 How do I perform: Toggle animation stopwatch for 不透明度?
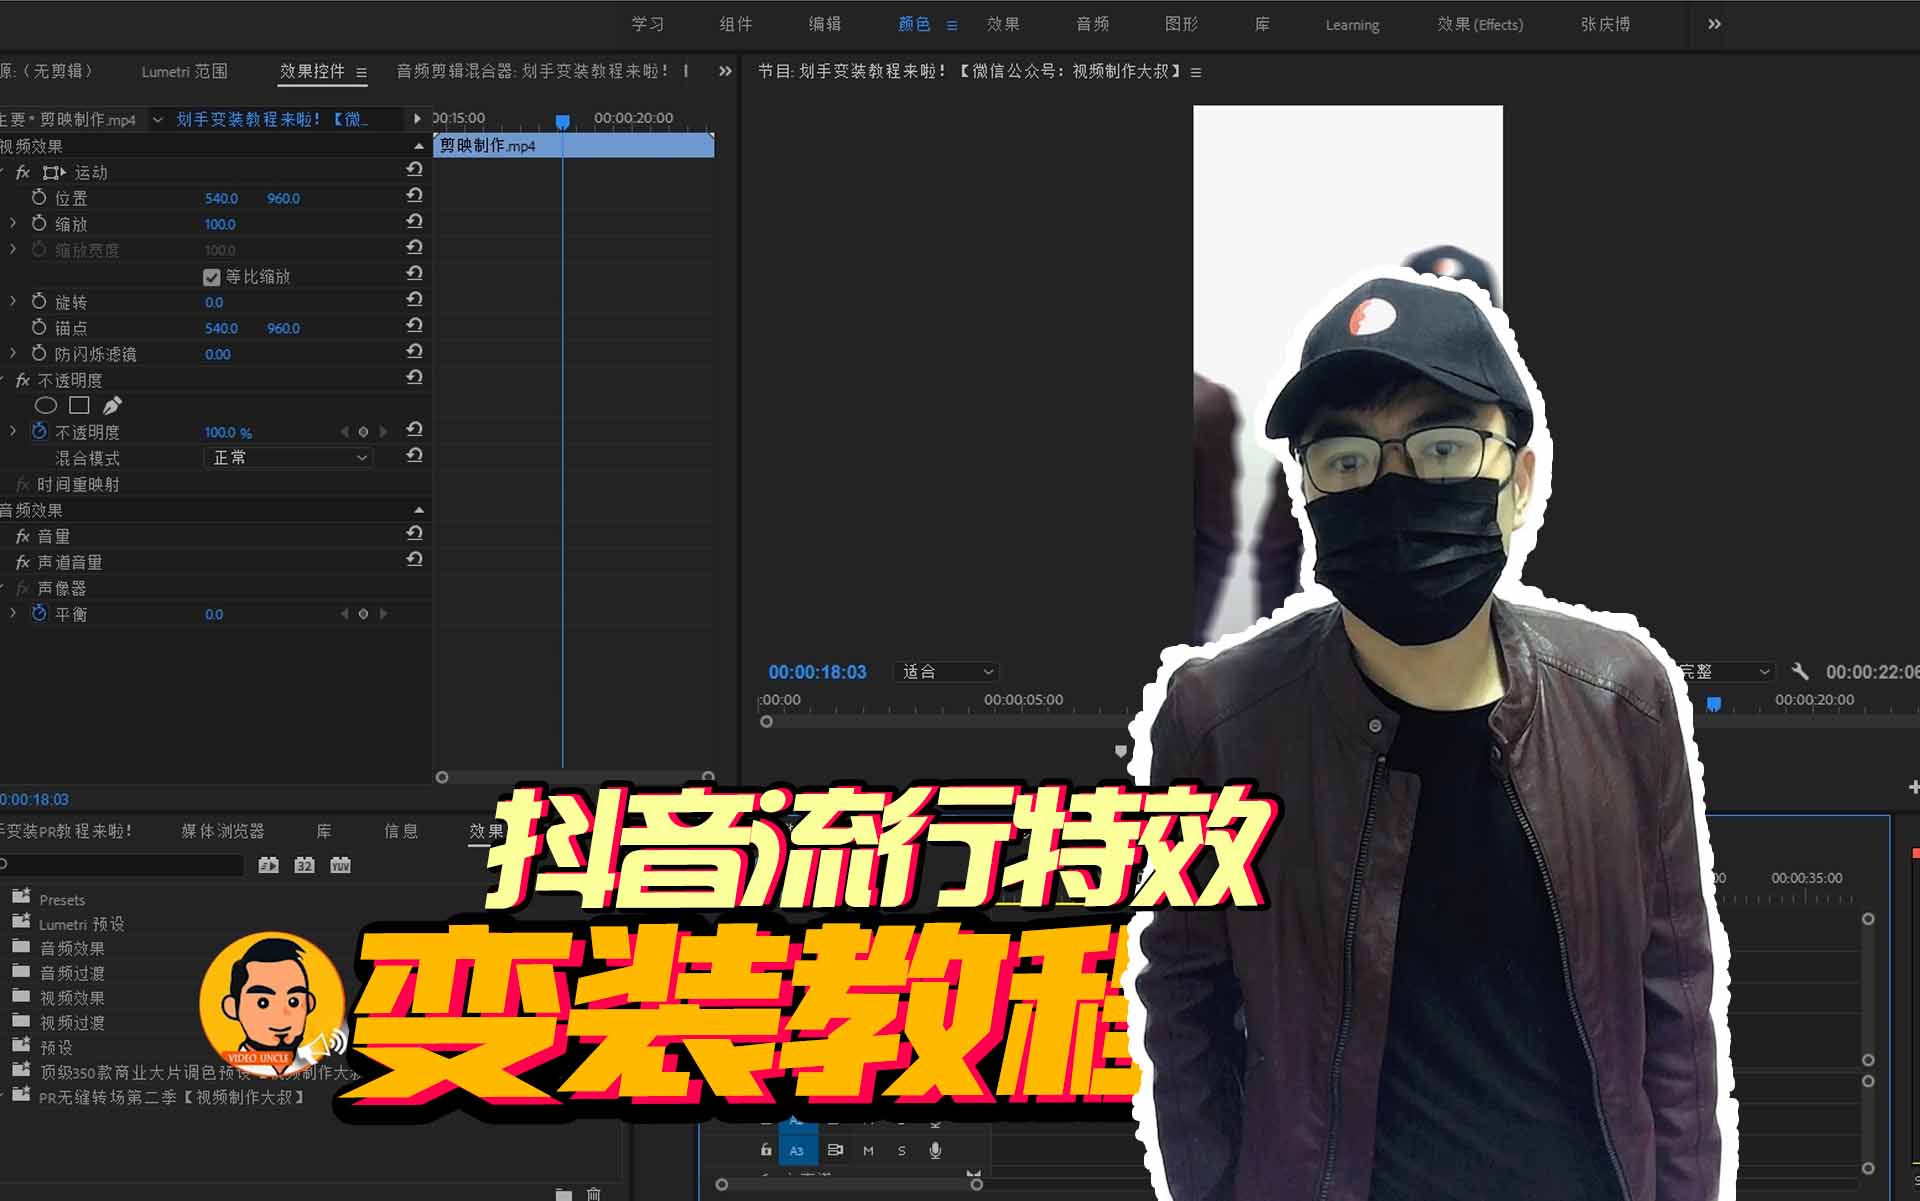(39, 431)
